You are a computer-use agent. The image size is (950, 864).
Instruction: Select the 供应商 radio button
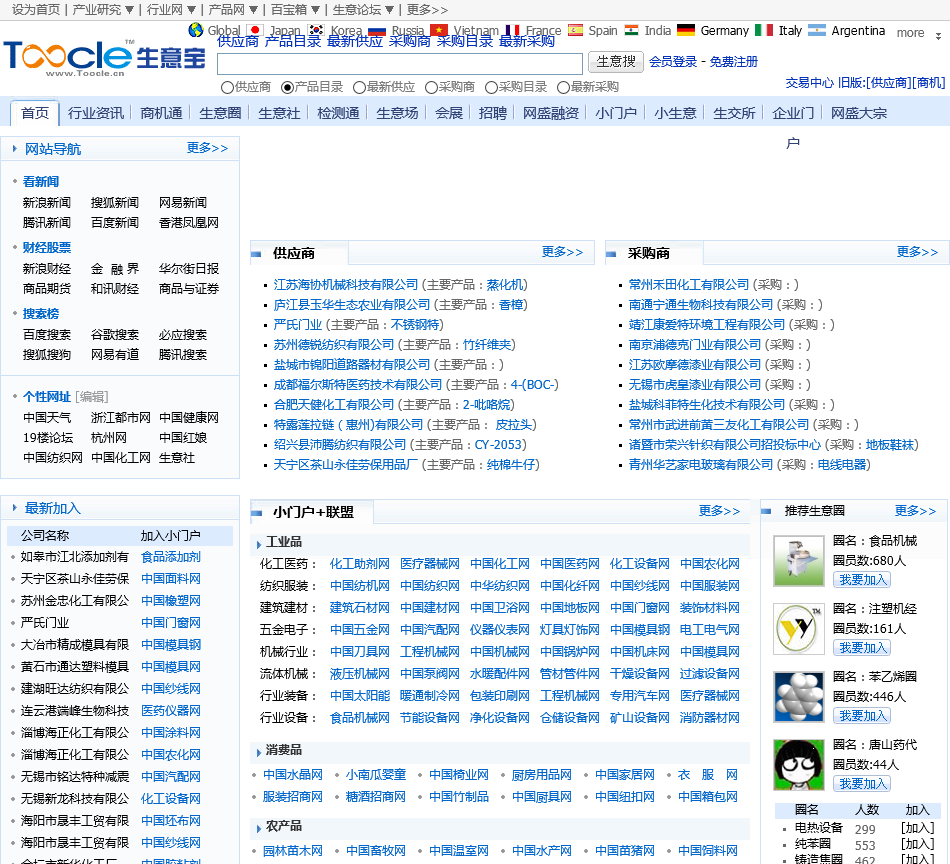[227, 87]
